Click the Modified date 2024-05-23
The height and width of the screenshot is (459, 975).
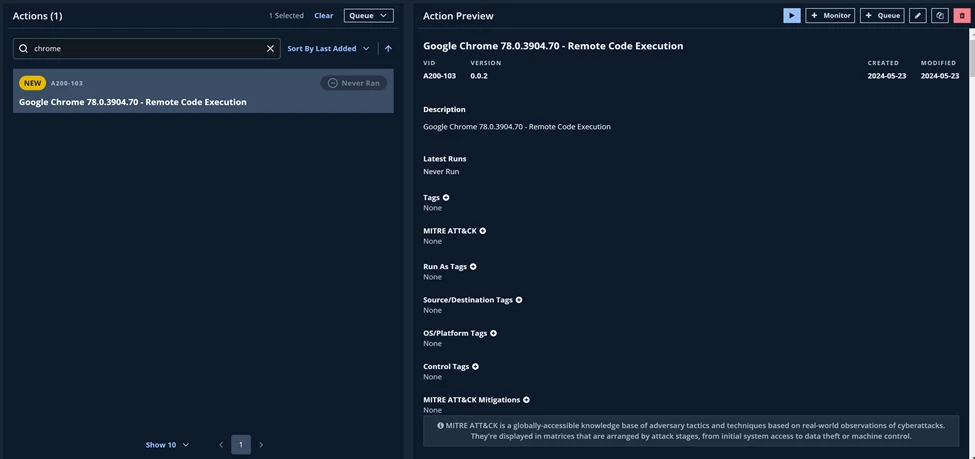[940, 76]
